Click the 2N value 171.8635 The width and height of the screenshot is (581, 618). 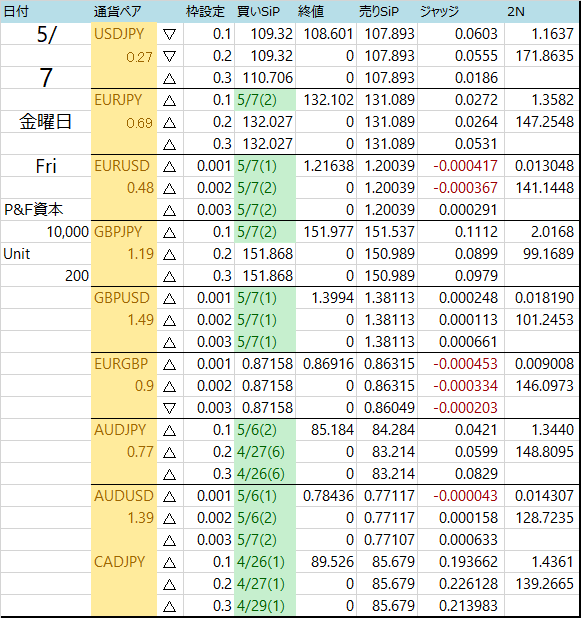point(545,56)
